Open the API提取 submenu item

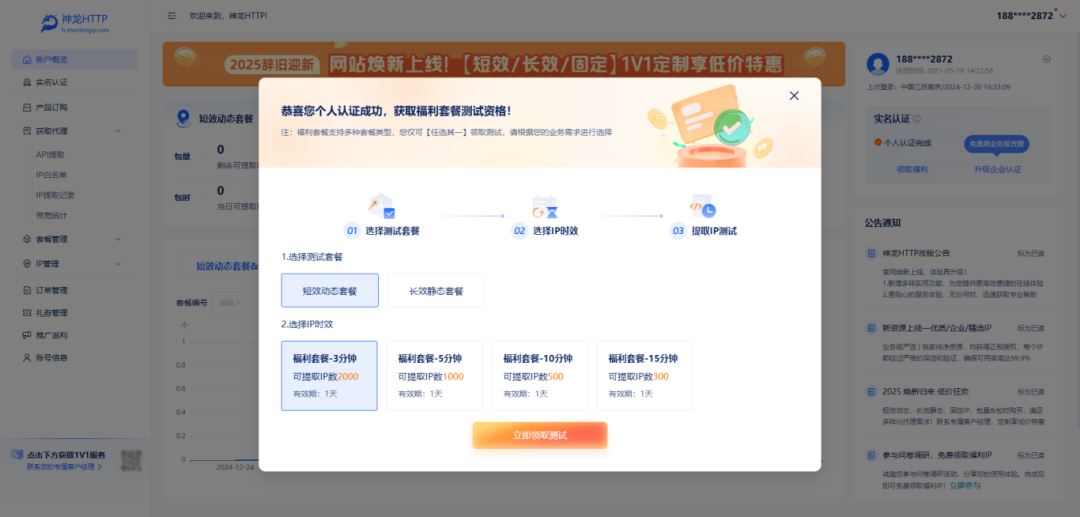pos(50,155)
